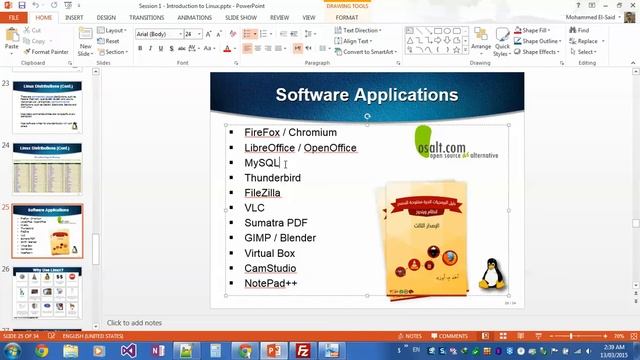The height and width of the screenshot is (360, 640).
Task: Increase font size with the larger A
Action: [209, 34]
